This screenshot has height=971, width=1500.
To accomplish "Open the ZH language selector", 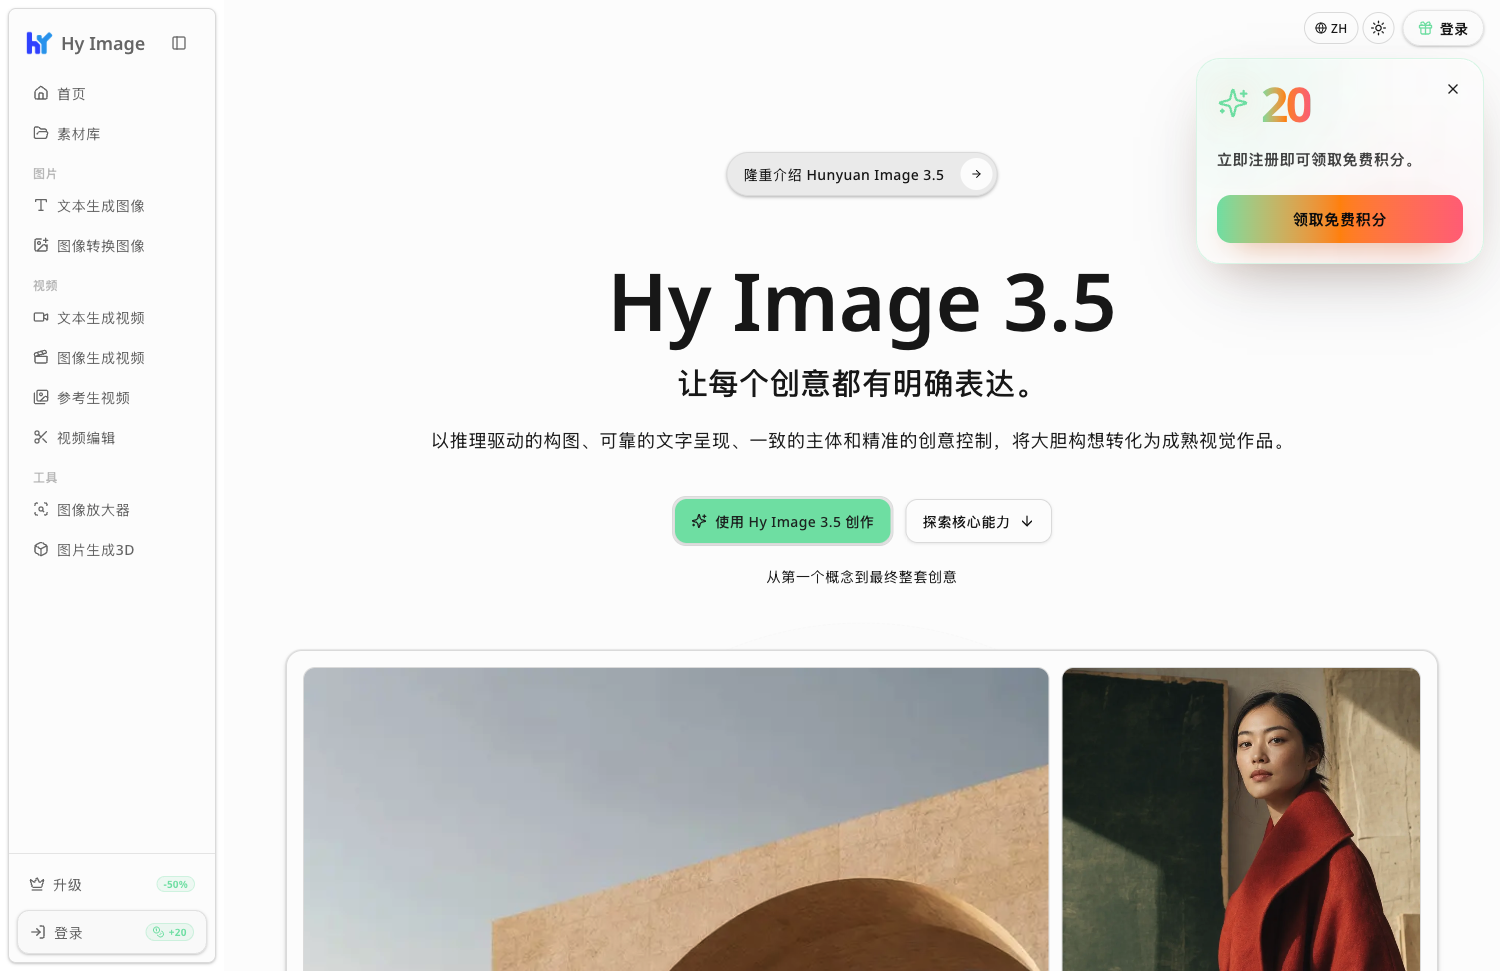I will (x=1331, y=28).
